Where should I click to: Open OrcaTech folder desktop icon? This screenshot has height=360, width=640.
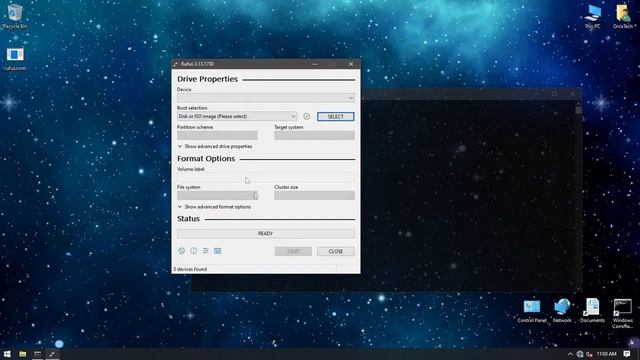[623, 16]
